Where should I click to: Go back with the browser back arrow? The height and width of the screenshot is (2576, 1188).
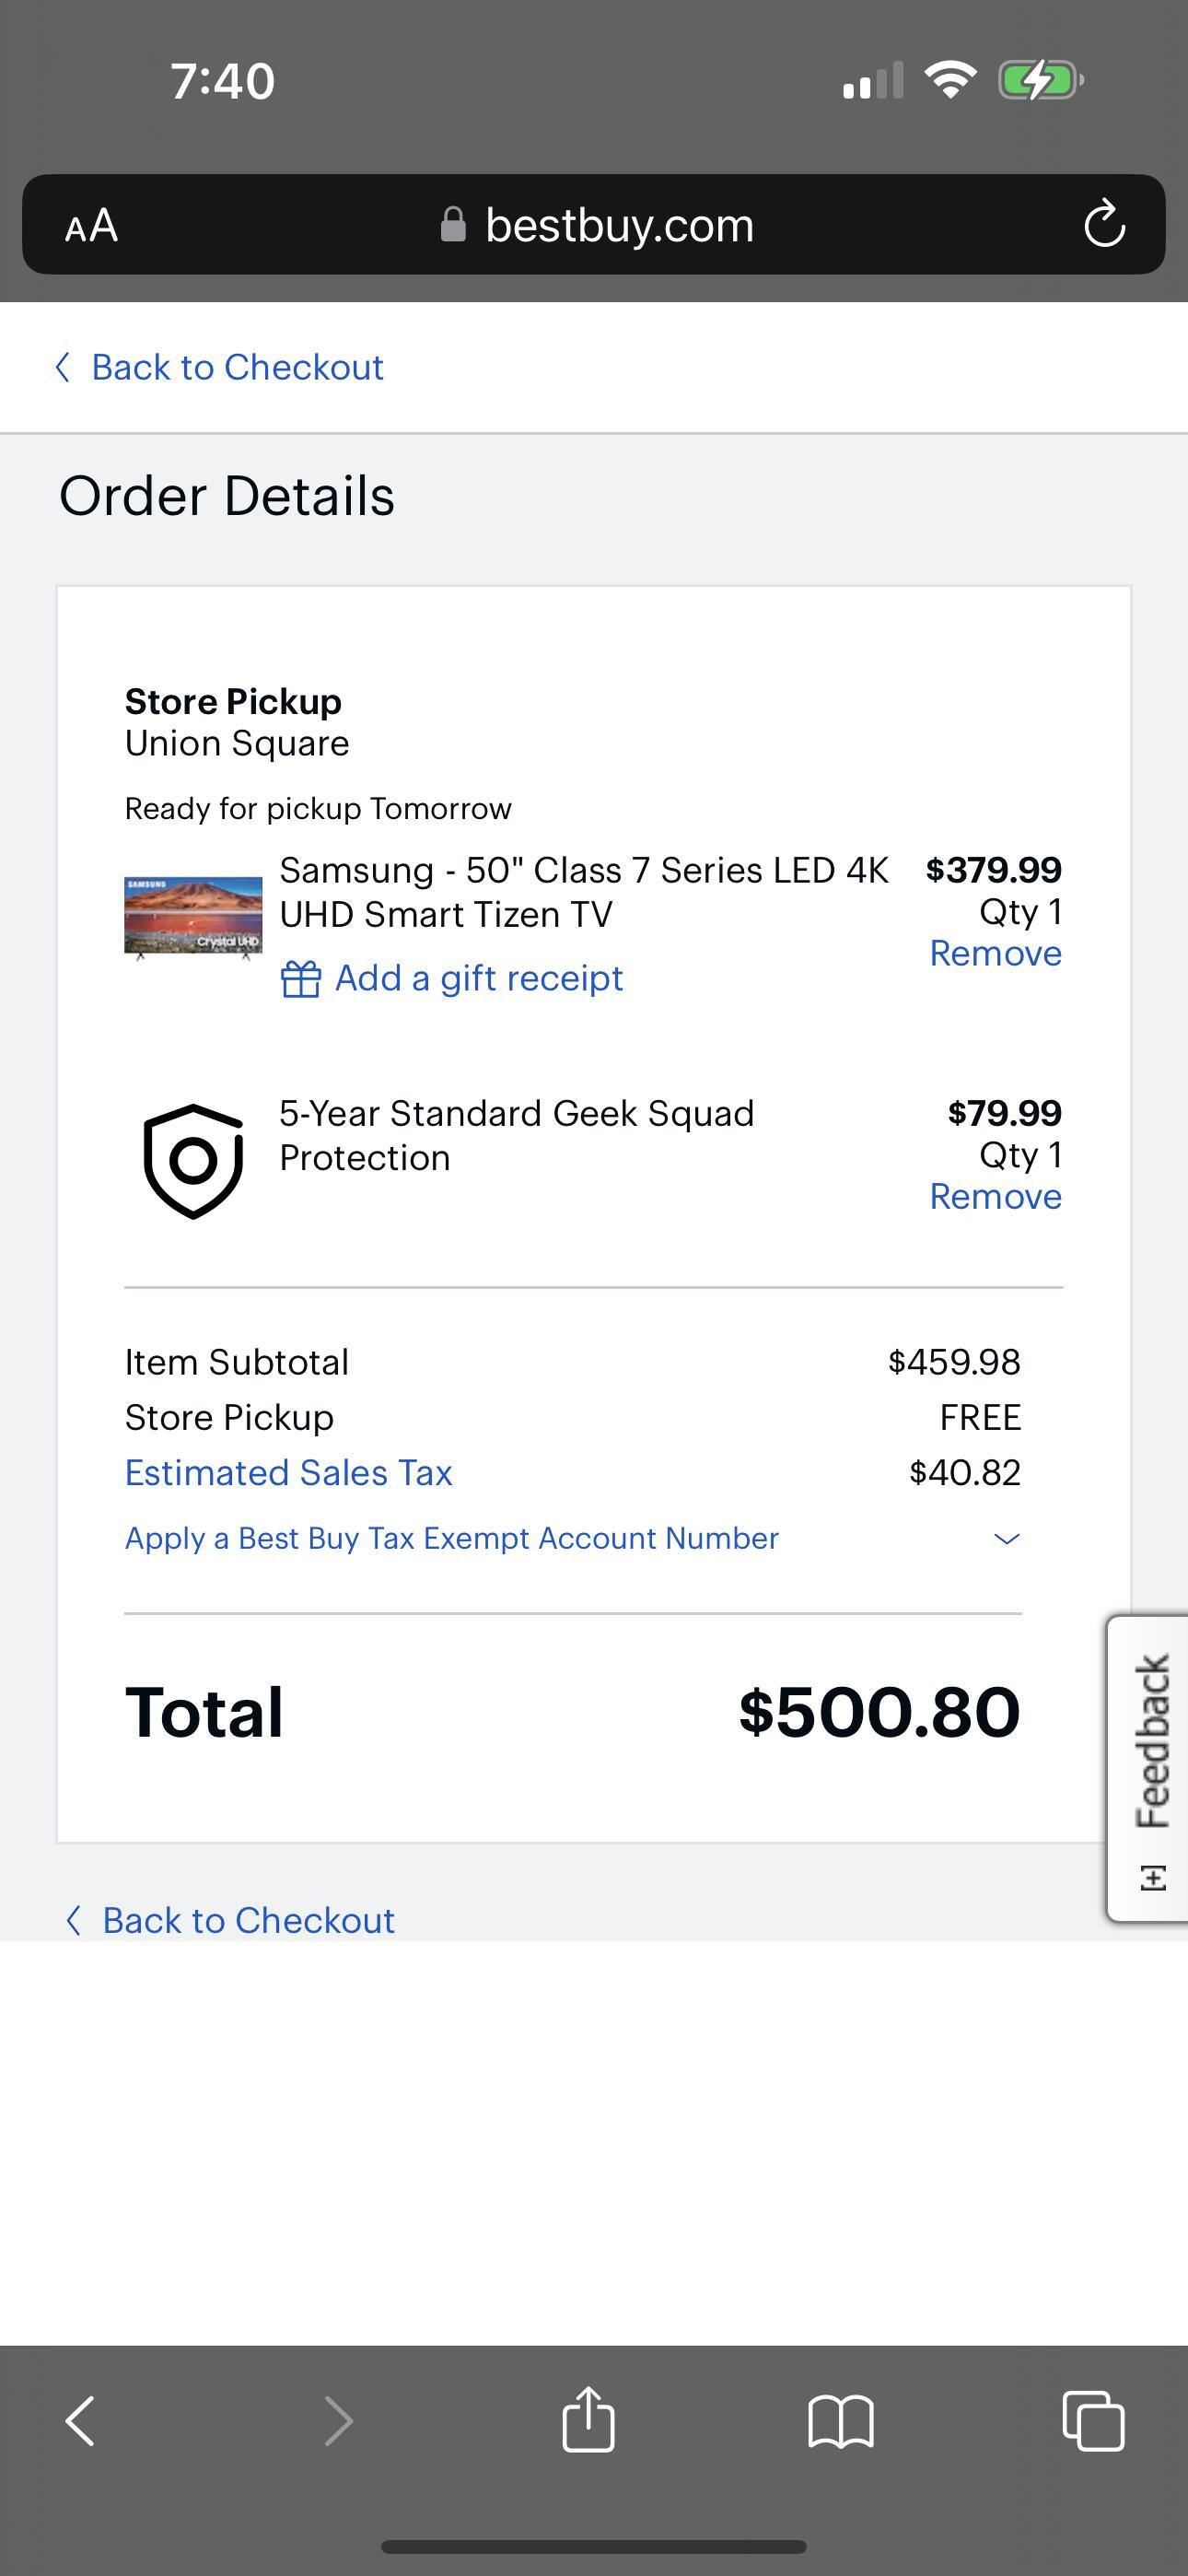pyautogui.click(x=80, y=2421)
